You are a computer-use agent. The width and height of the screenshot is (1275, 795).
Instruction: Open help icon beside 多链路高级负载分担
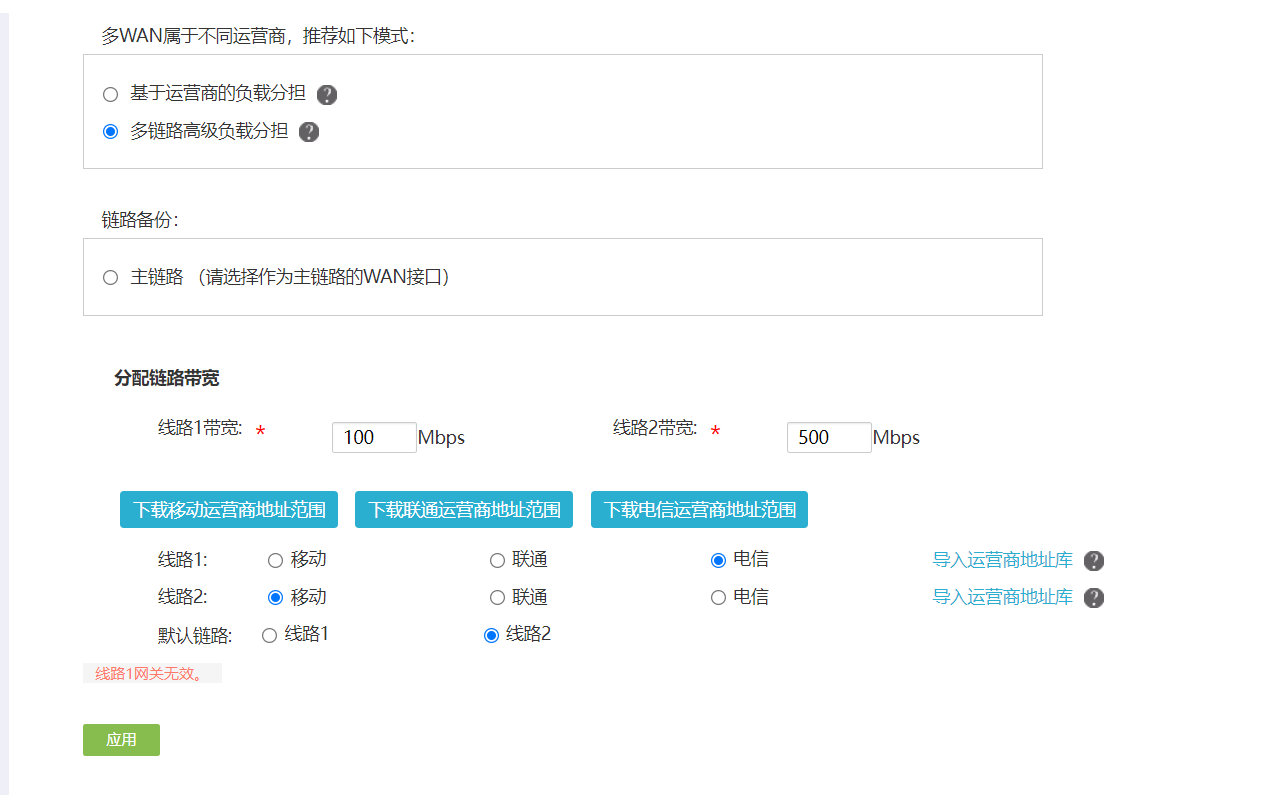click(x=309, y=132)
